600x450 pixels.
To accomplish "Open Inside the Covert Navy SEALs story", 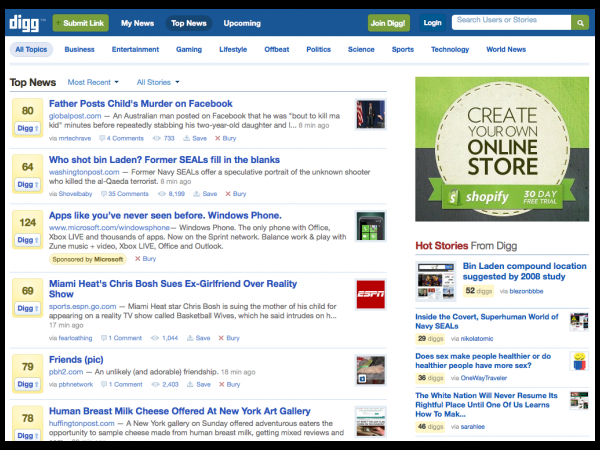I will (487, 321).
